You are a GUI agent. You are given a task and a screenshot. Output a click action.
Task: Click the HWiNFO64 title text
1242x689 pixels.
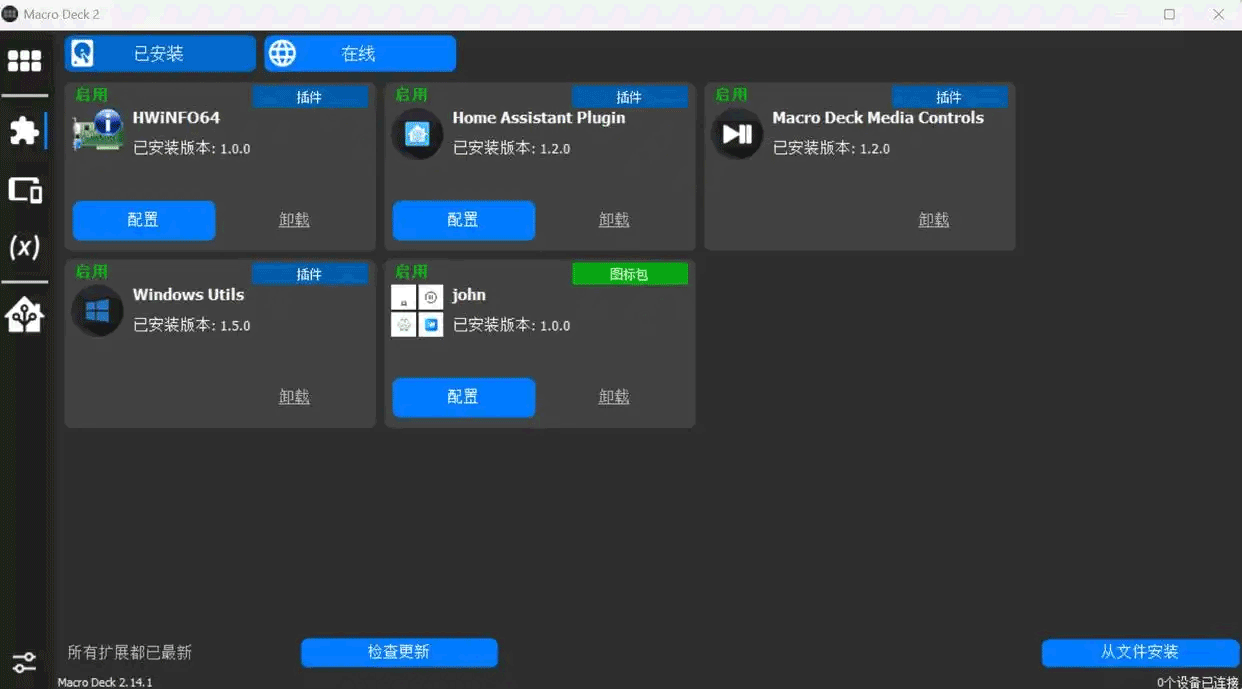[x=176, y=118]
